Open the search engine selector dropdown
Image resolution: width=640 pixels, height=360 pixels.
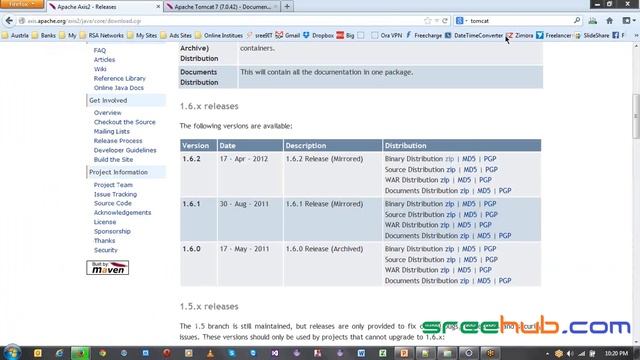pos(462,20)
